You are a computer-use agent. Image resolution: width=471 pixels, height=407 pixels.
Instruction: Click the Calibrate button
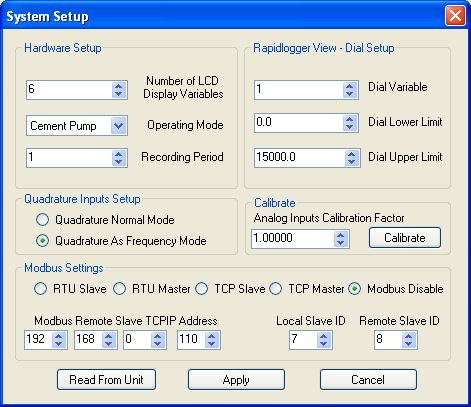(405, 238)
